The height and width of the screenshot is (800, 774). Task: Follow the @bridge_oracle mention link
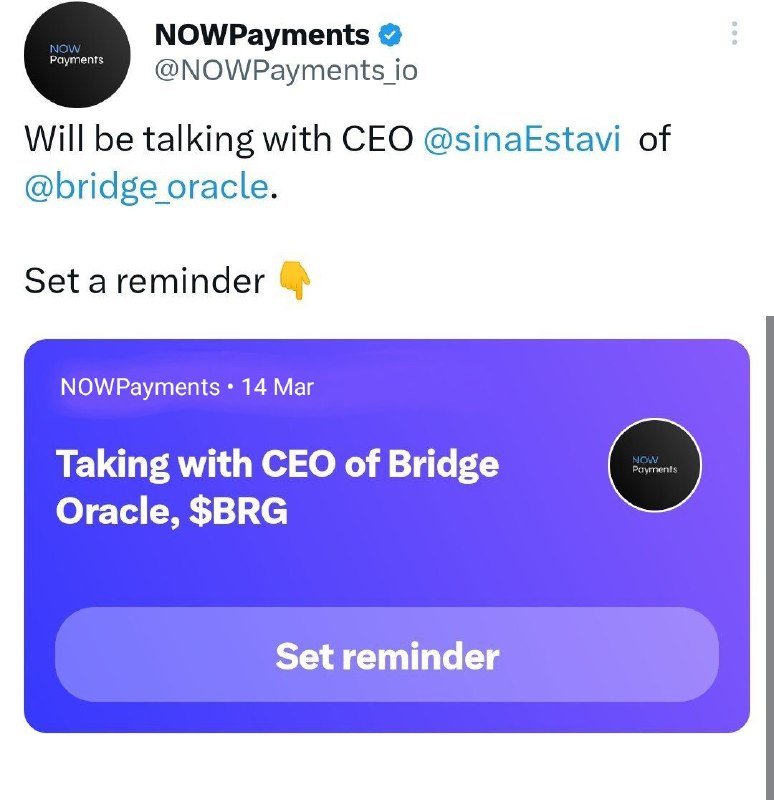click(146, 187)
